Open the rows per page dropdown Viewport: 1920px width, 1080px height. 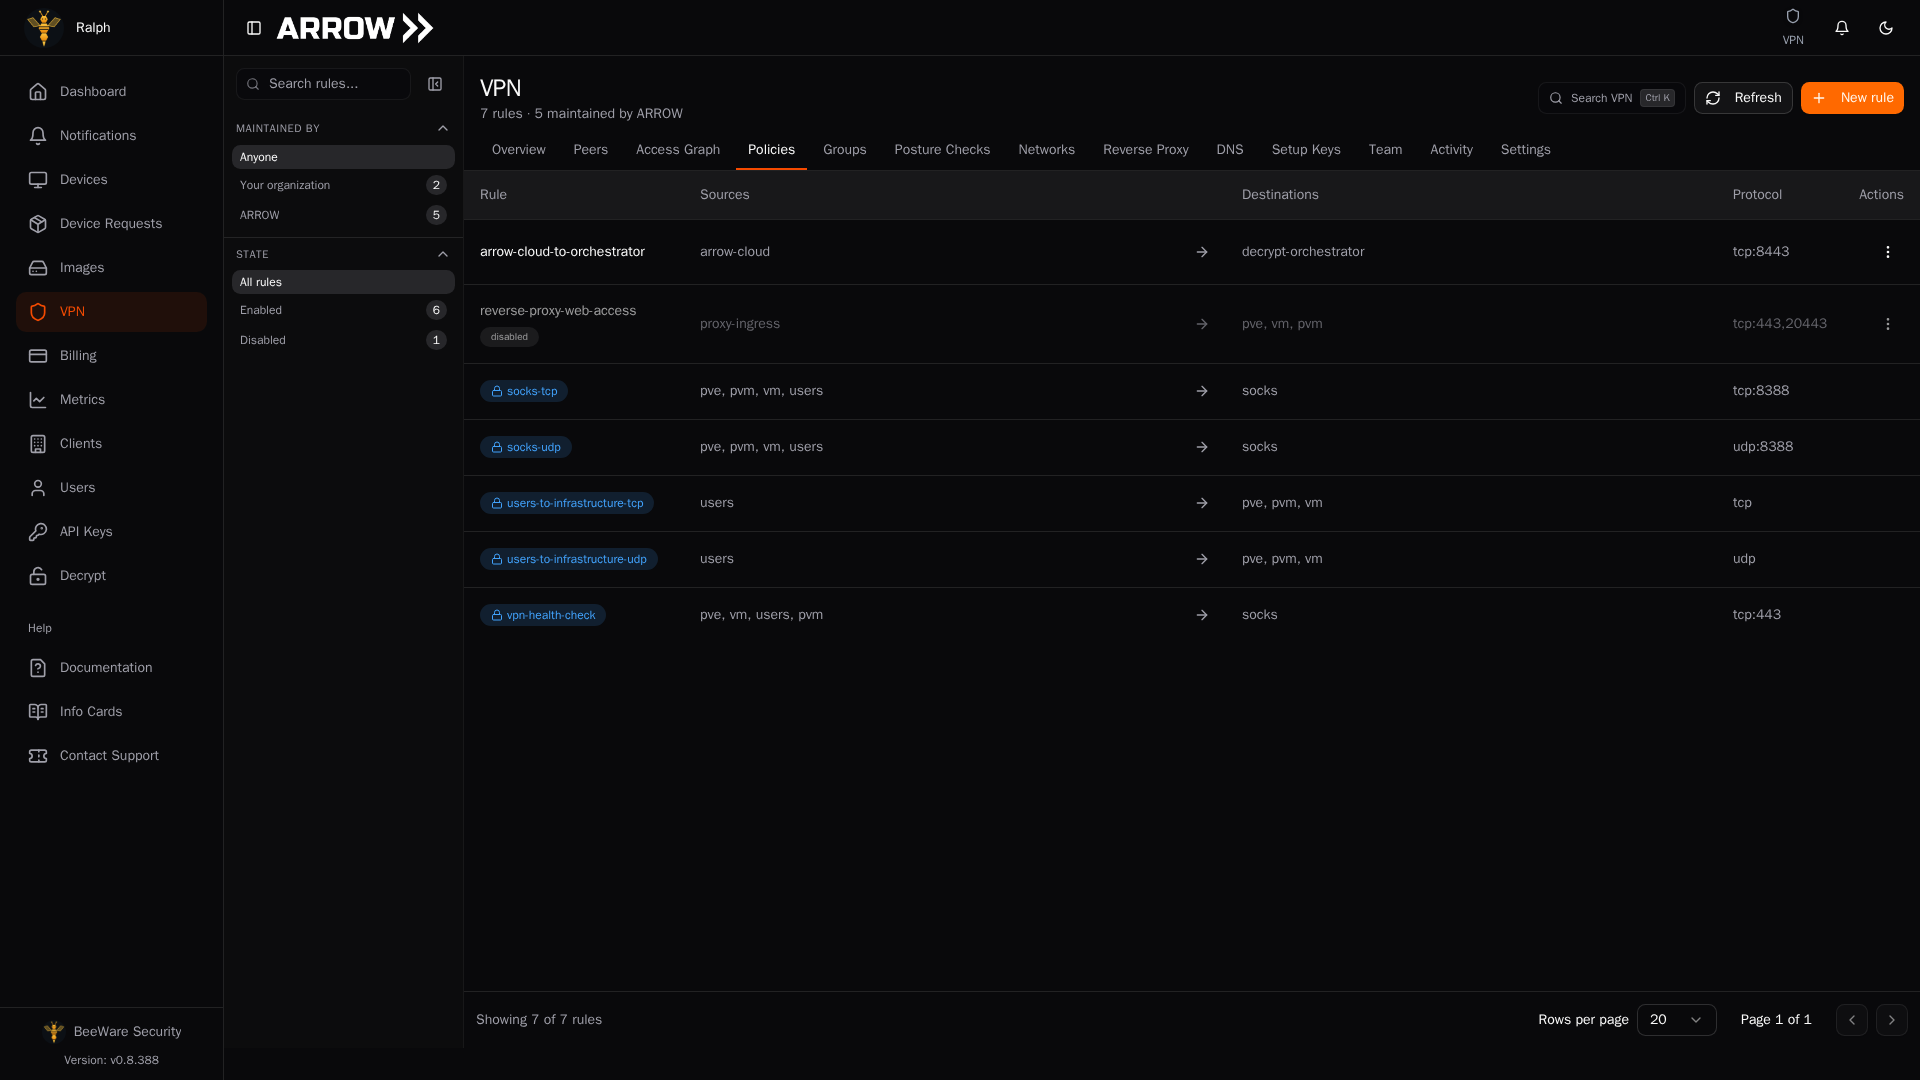(x=1676, y=1020)
